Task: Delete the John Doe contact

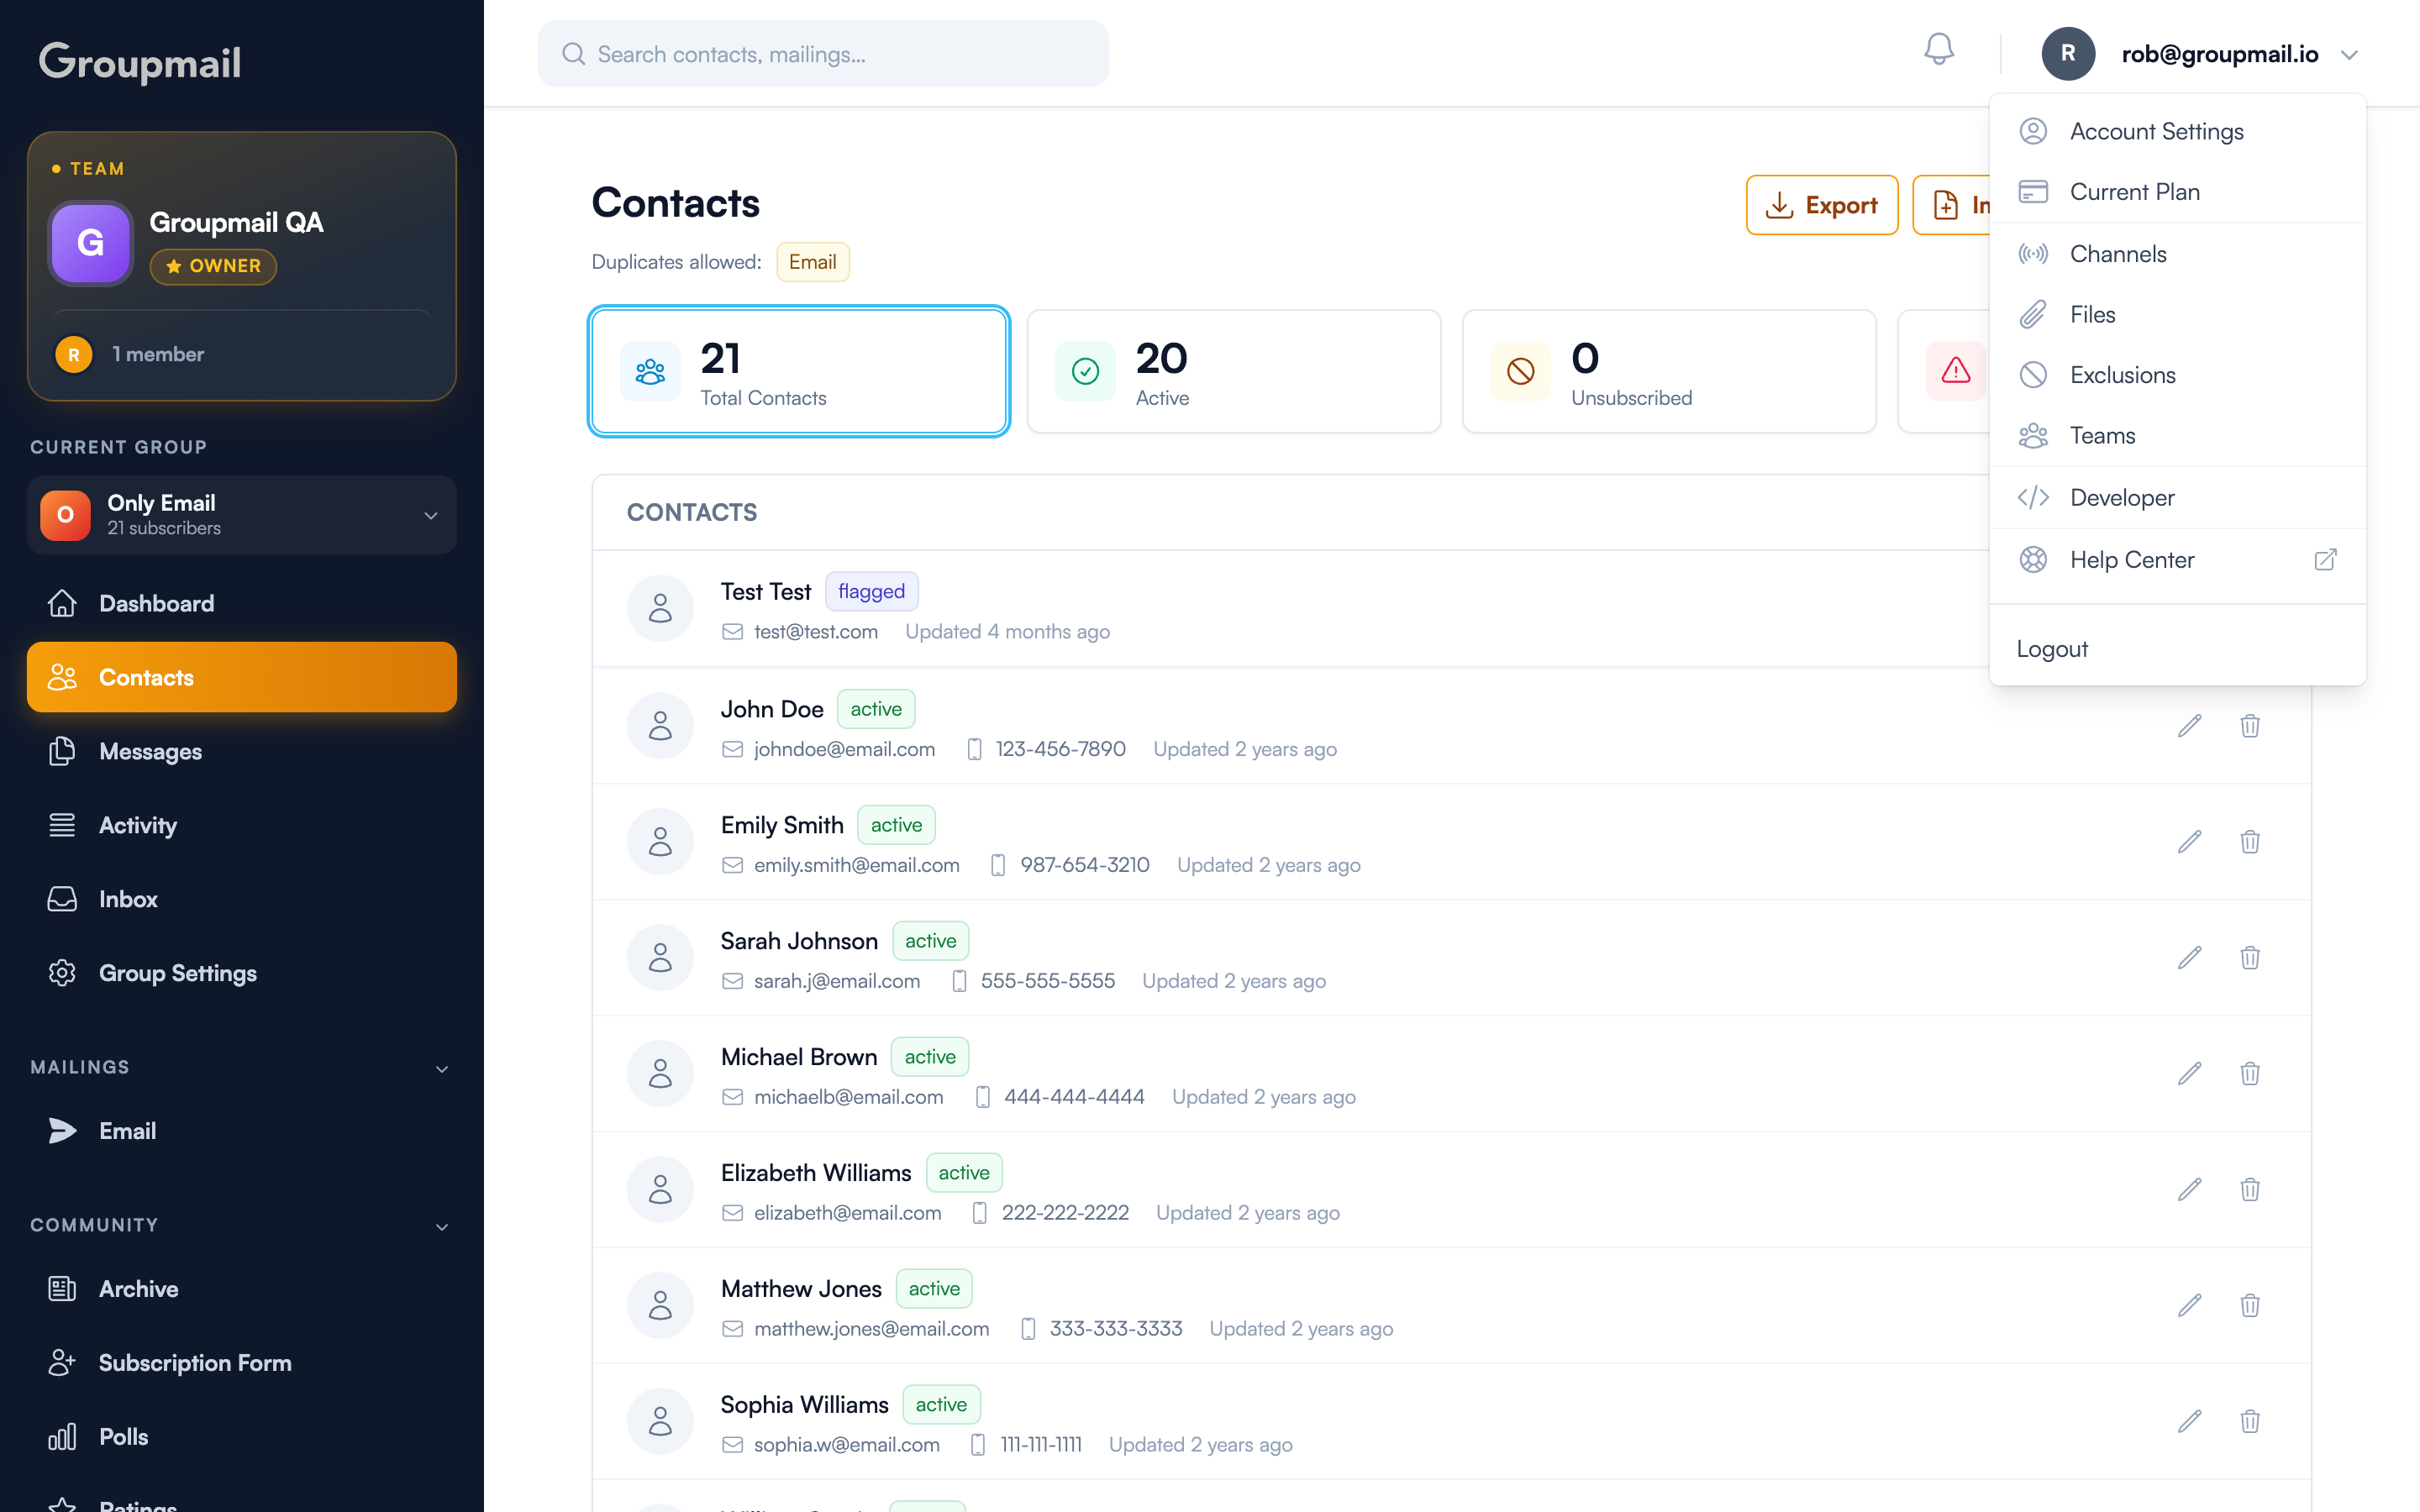Action: point(2249,726)
